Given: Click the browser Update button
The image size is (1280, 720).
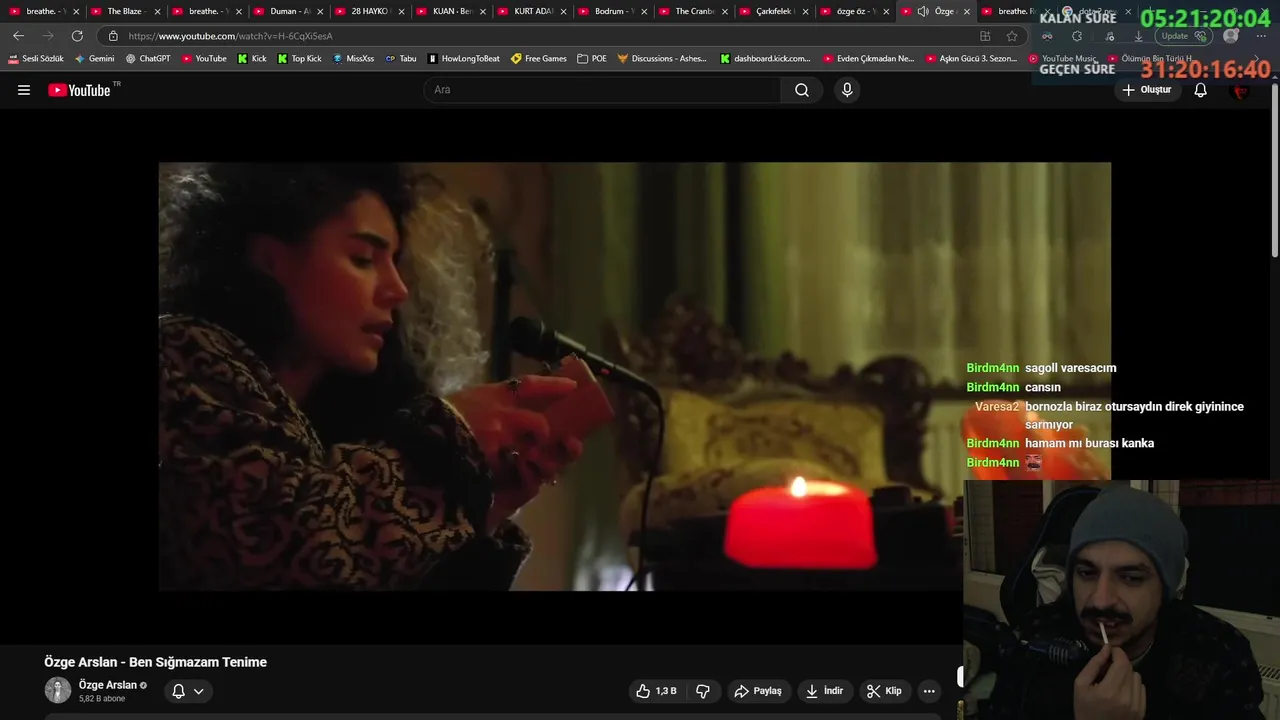Looking at the screenshot, I should tap(1184, 36).
